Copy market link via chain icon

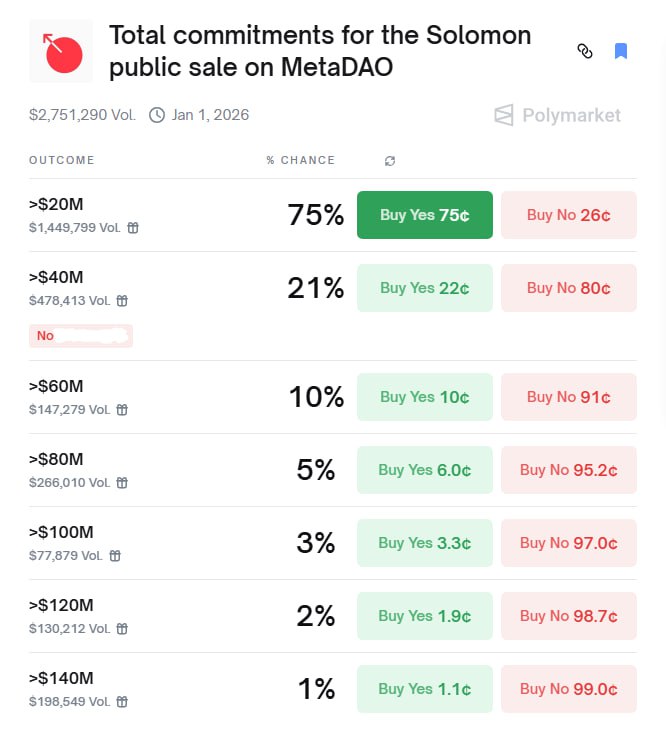pos(585,51)
